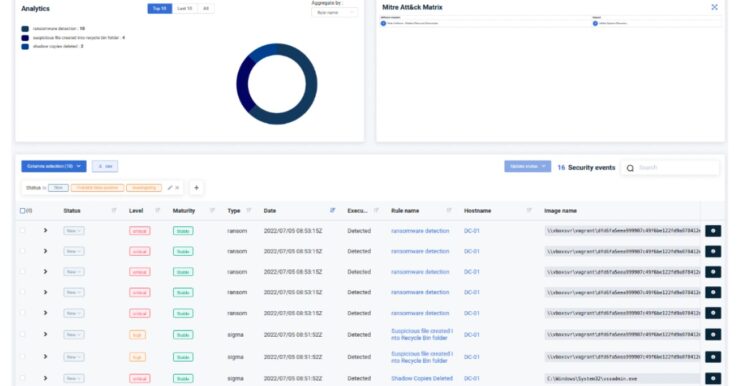Tick checkbox of first ransomware detection row
738x386 pixels.
pyautogui.click(x=22, y=231)
